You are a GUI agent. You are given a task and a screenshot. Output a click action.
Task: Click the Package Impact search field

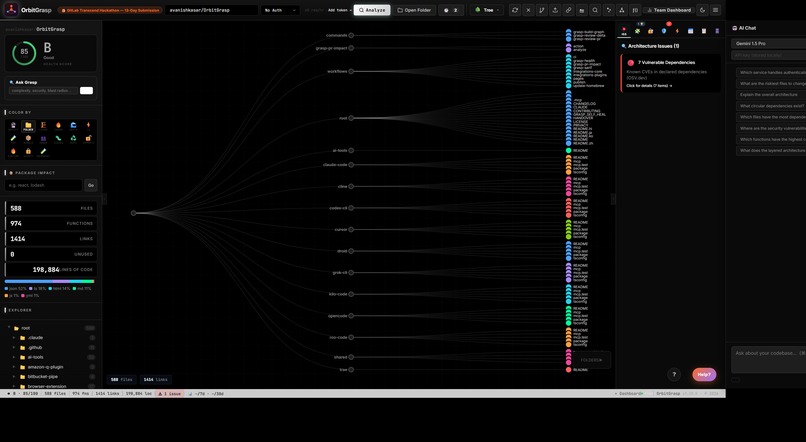[44, 185]
